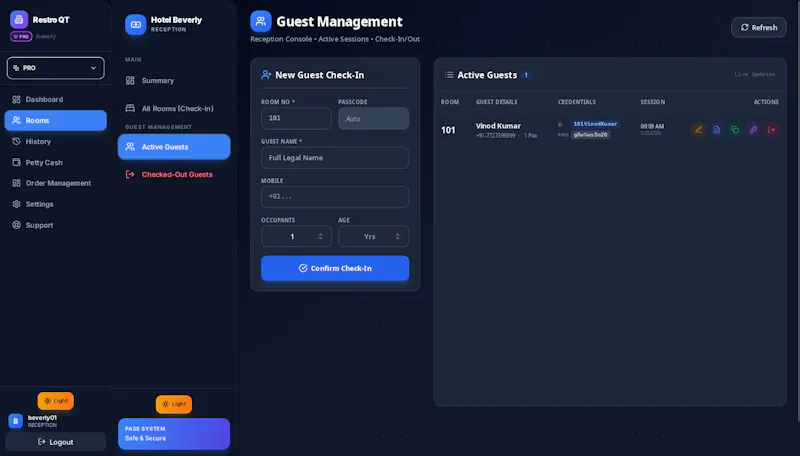The height and width of the screenshot is (456, 800).
Task: Click the PRO badge under Restro QT
Action: click(21, 37)
